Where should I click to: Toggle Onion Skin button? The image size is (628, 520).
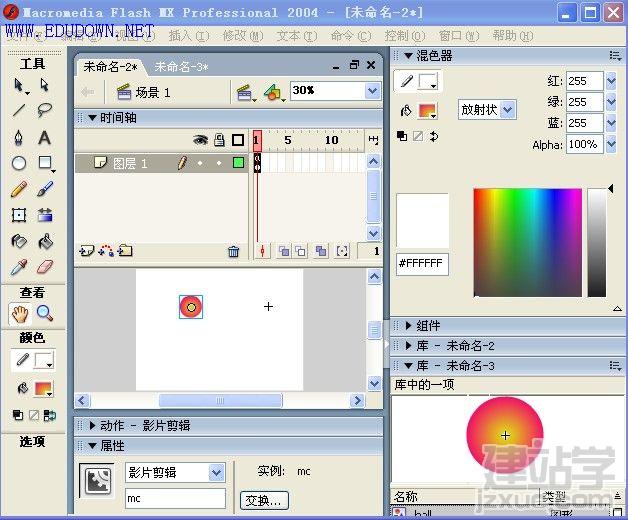[x=284, y=252]
